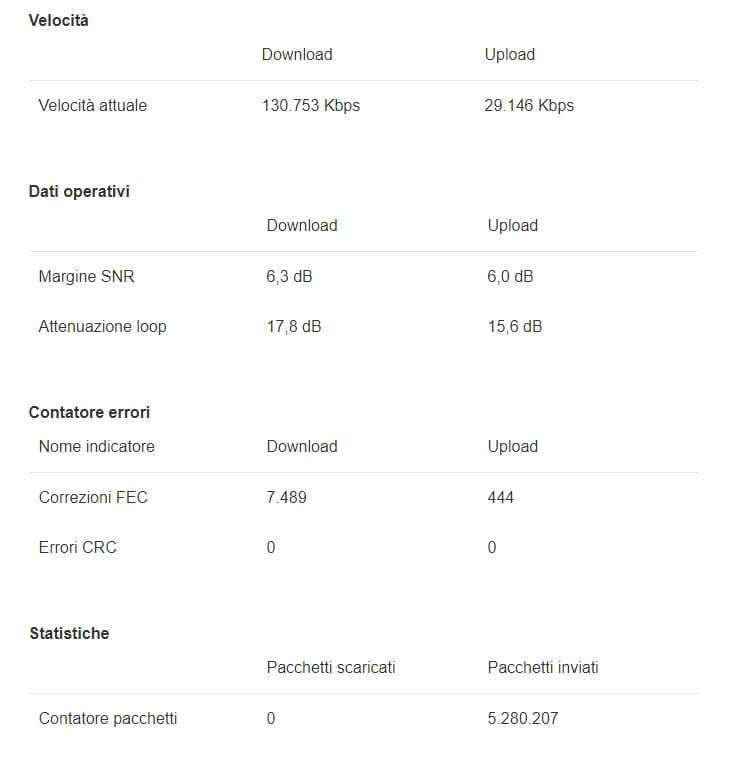This screenshot has height=773, width=732.
Task: Click the Nome indicatore column header
Action: [x=96, y=446]
